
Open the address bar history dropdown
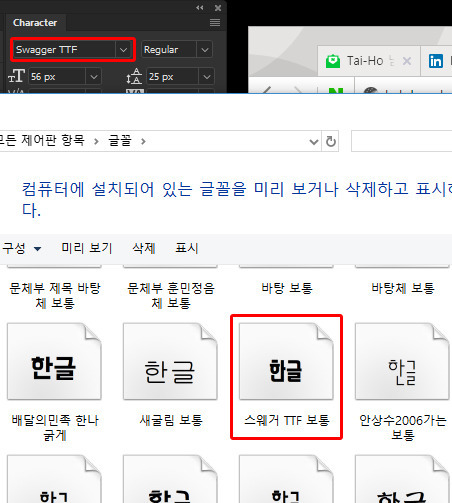pyautogui.click(x=313, y=142)
